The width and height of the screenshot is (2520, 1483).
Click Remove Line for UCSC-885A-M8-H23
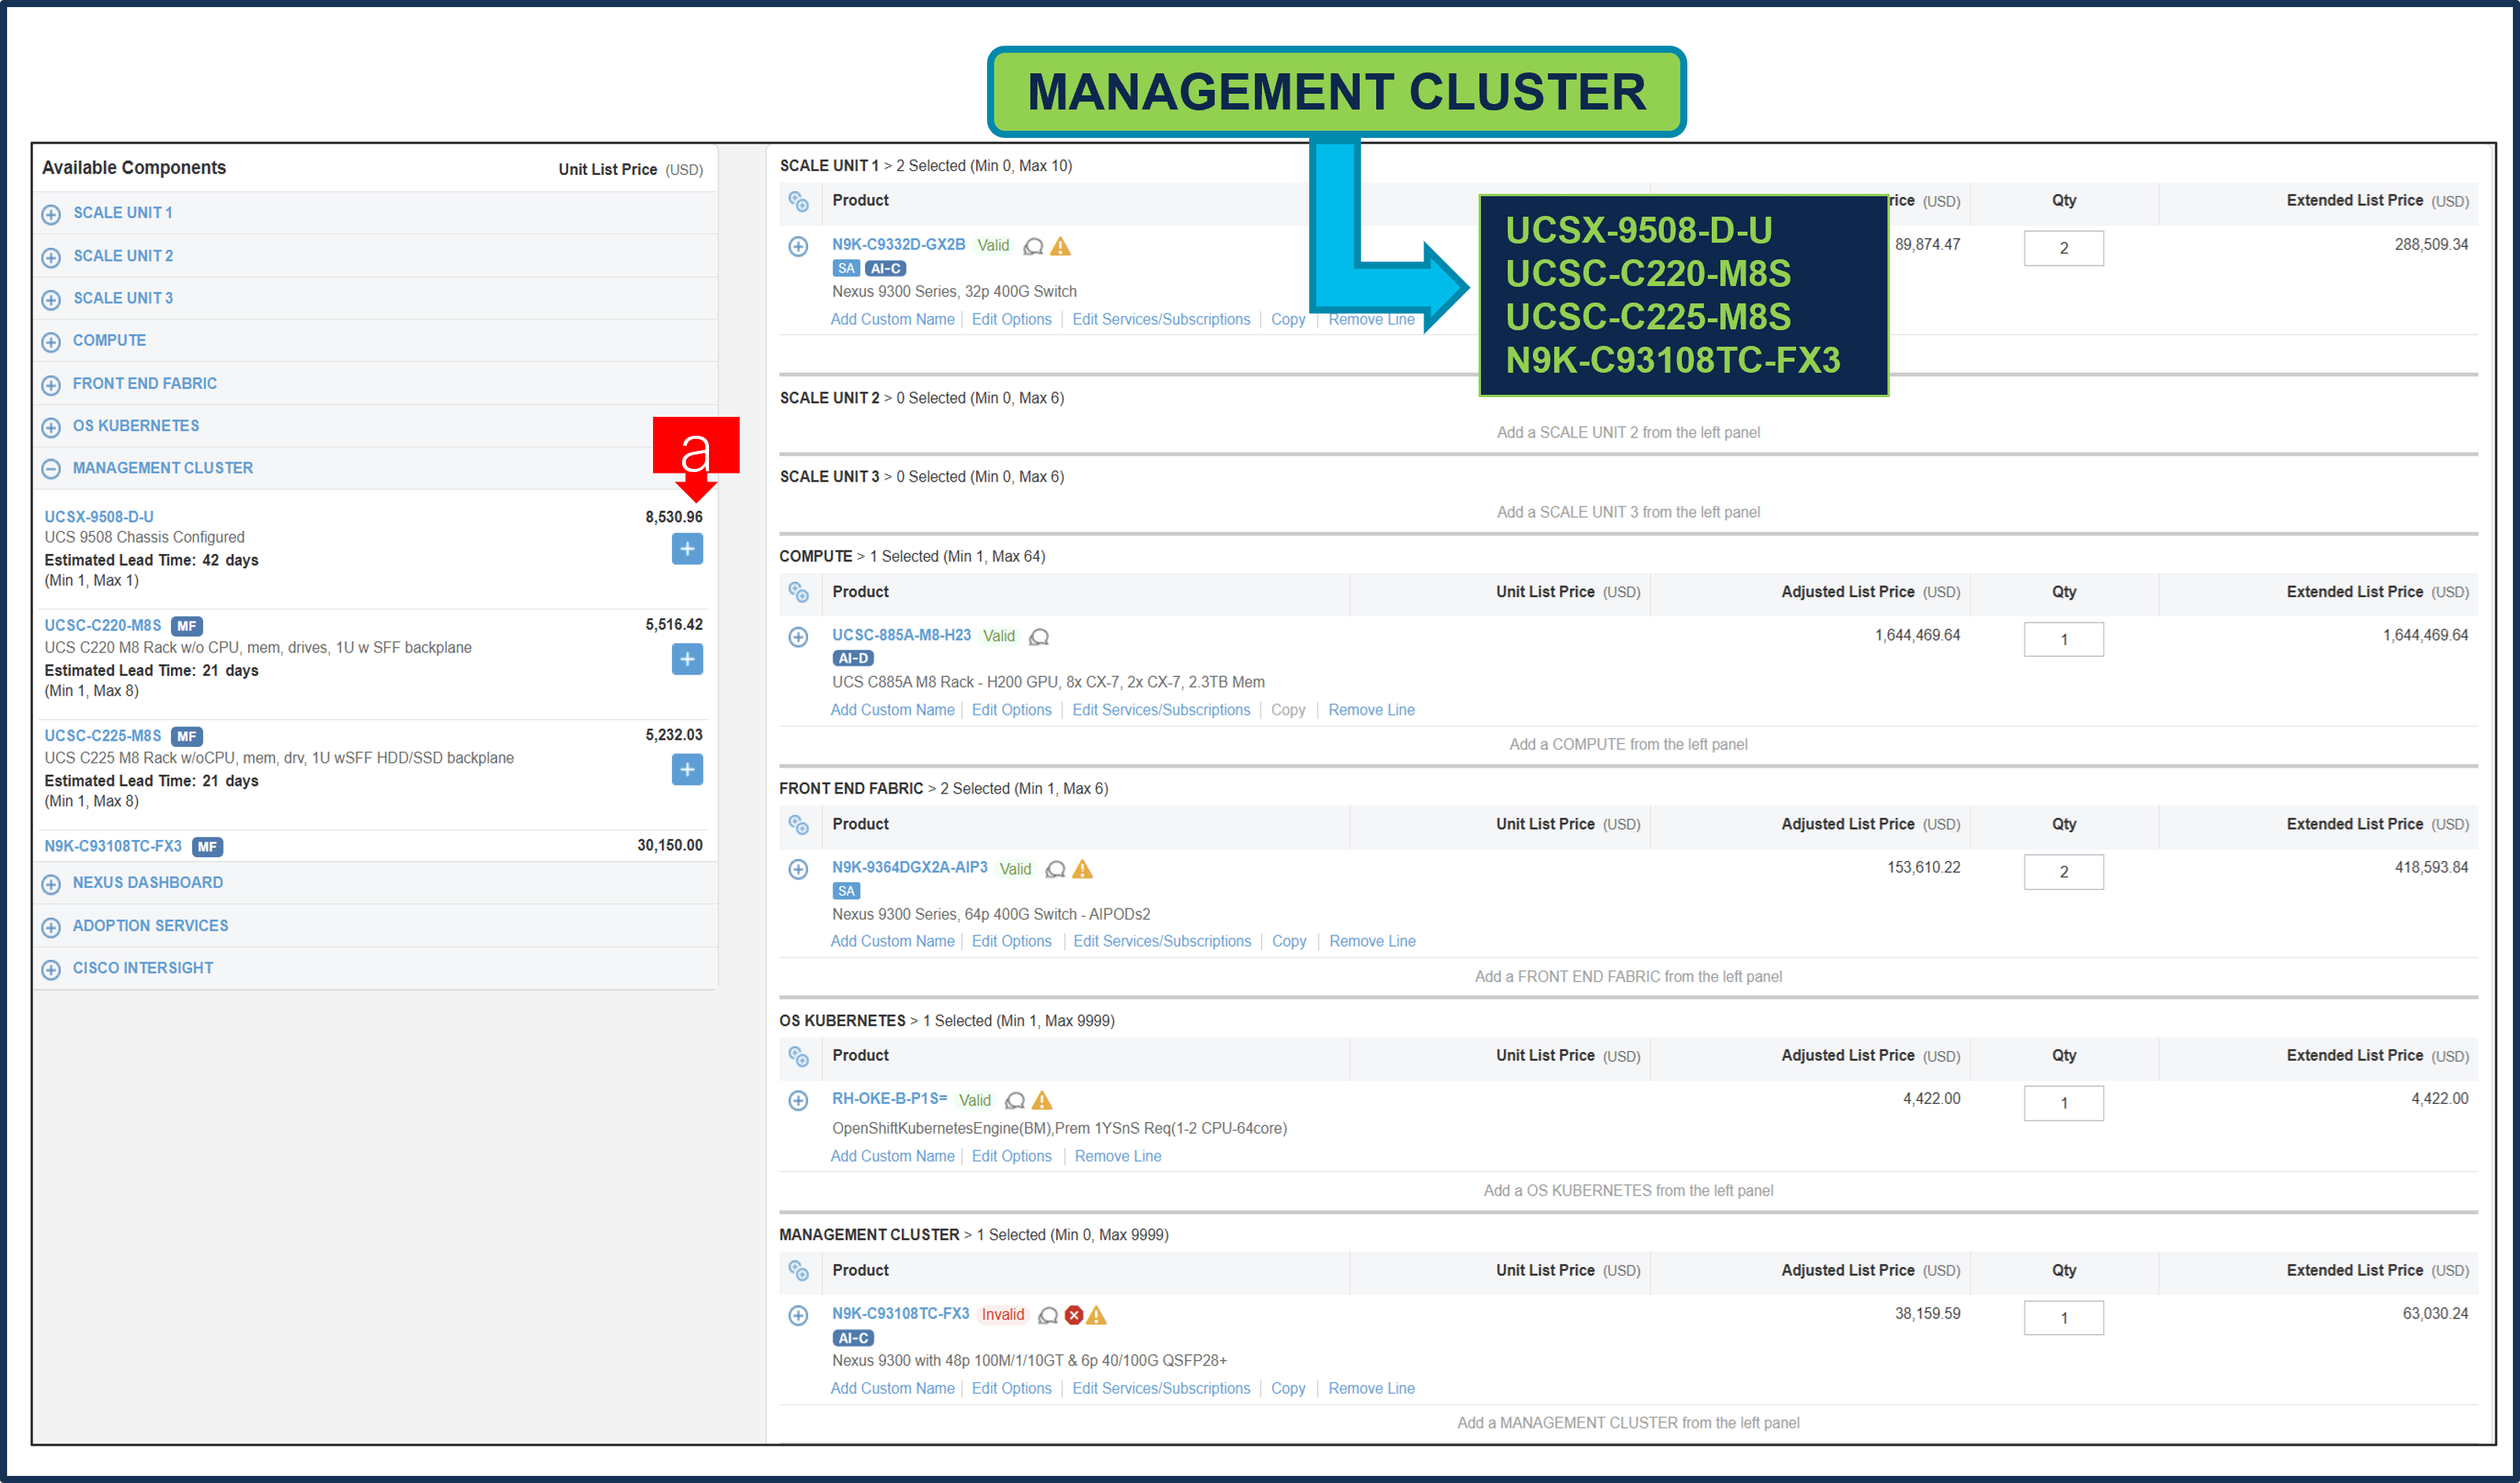coord(1371,710)
